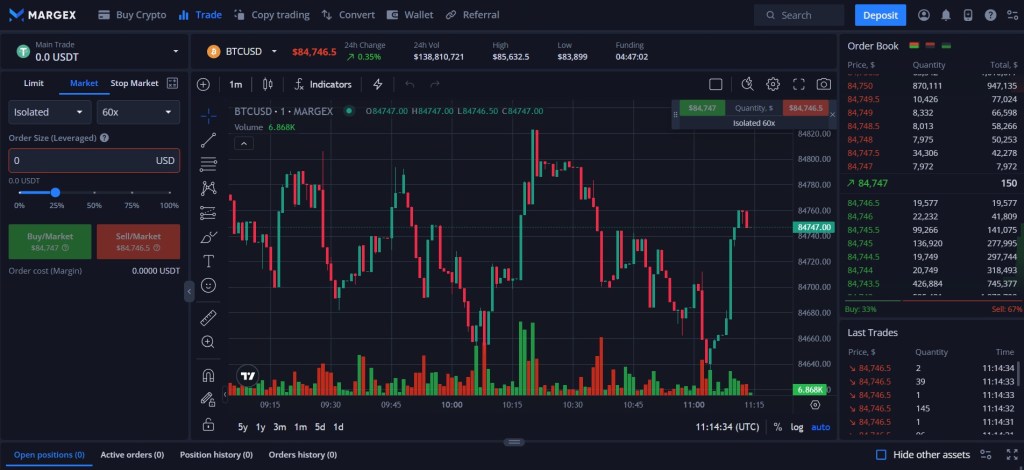This screenshot has width=1024, height=470.
Task: Open the Fibonacci and horizontal lines tool
Action: (208, 164)
